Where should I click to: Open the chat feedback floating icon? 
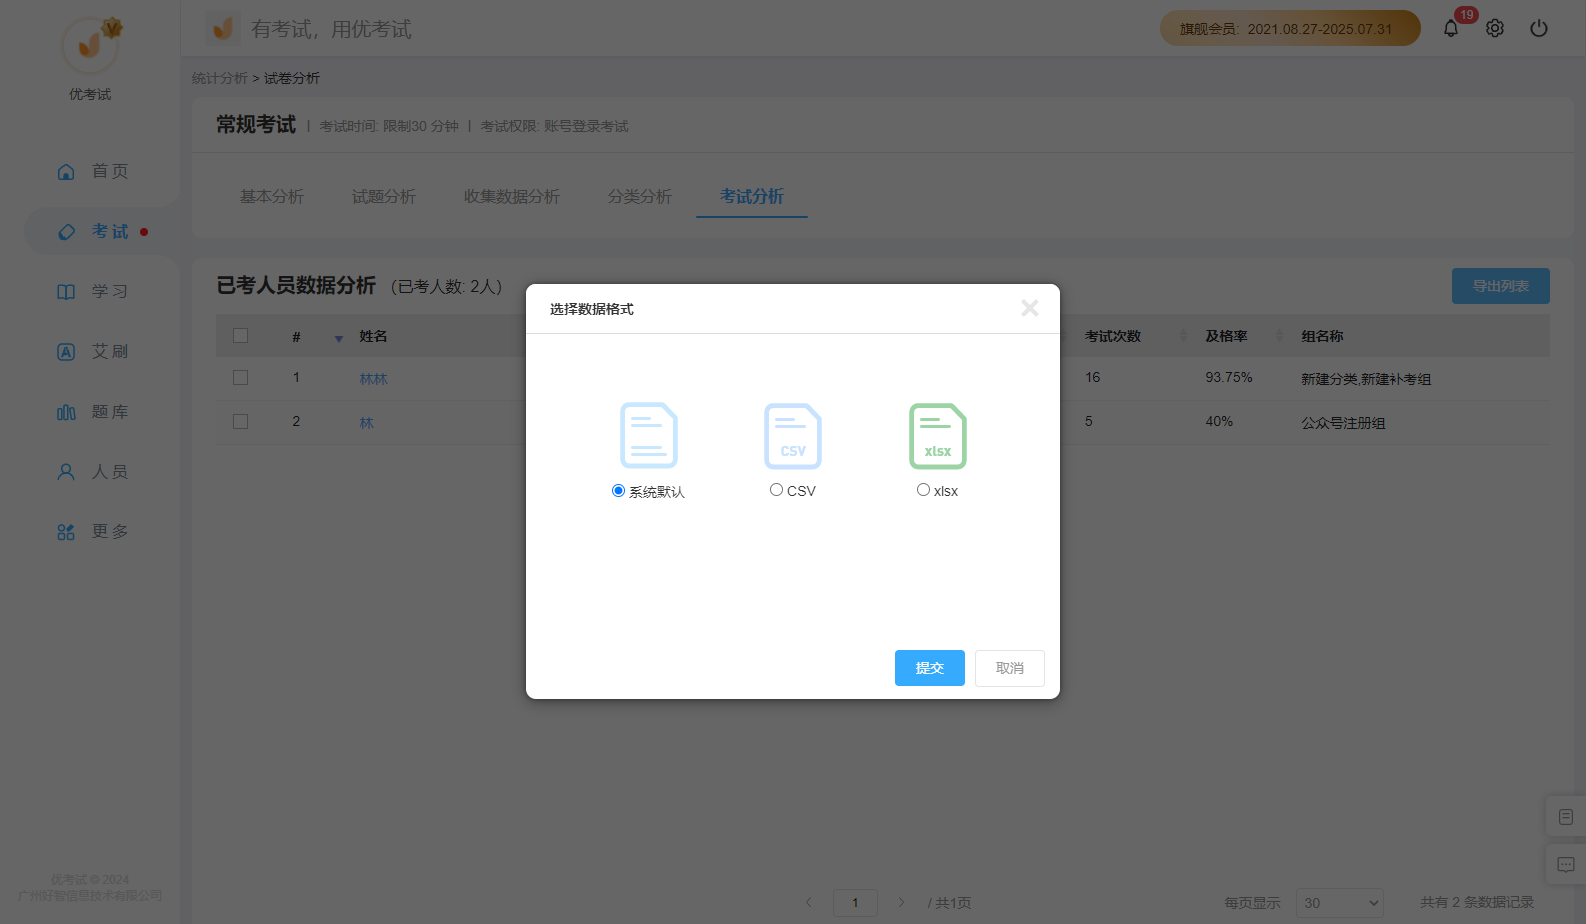coord(1566,864)
